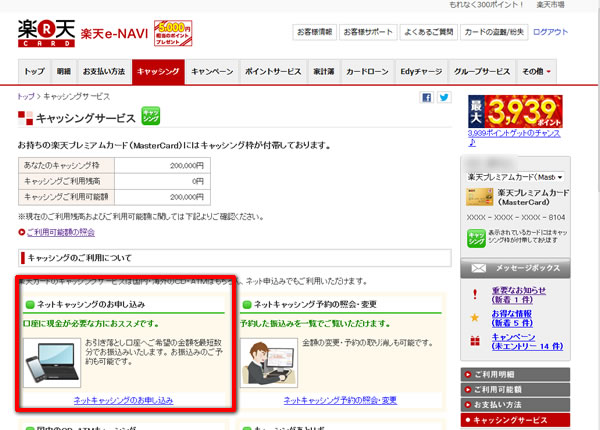Image resolution: width=600 pixels, height=430 pixels.
Task: Click トップ breadcrumb link
Action: click(26, 96)
